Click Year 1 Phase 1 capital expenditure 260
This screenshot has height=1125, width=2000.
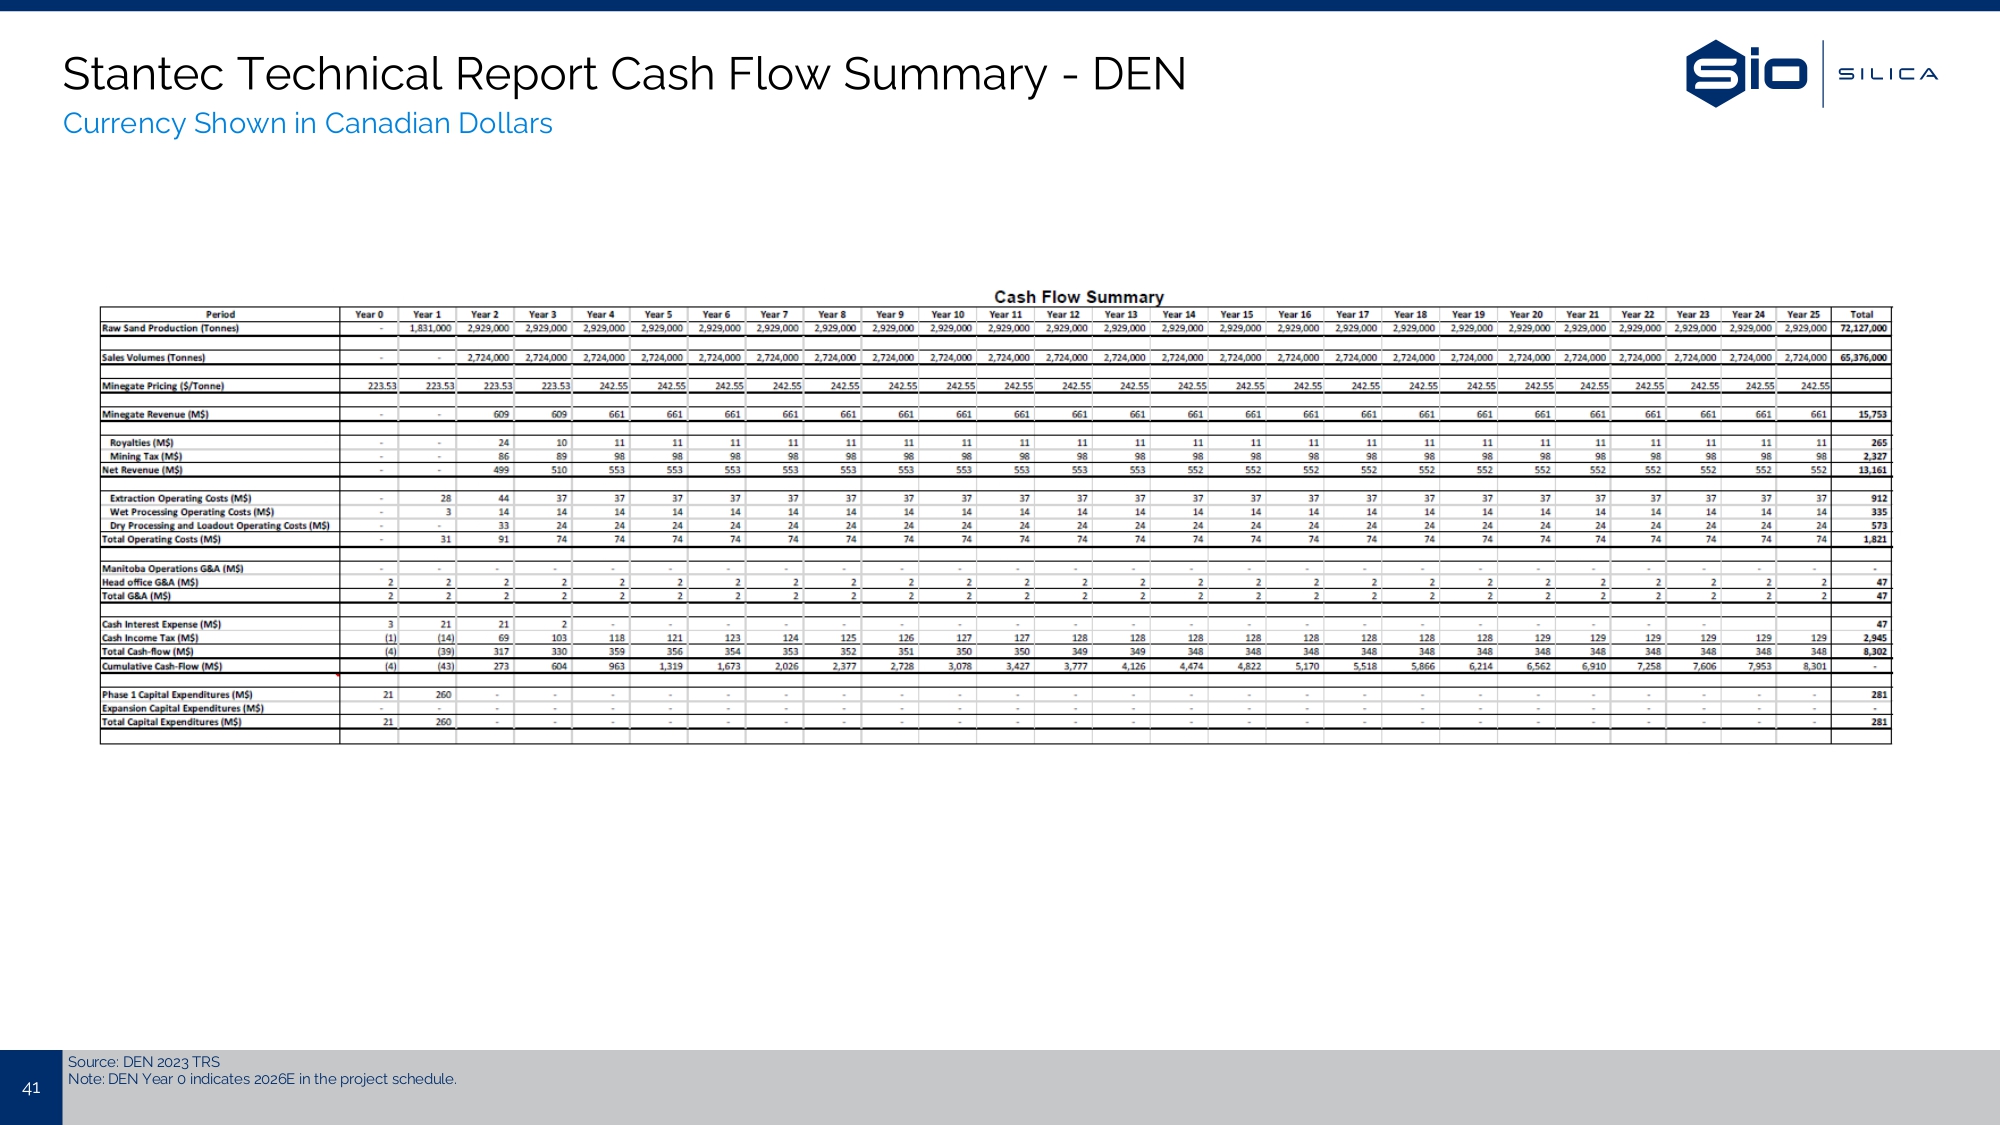(443, 694)
